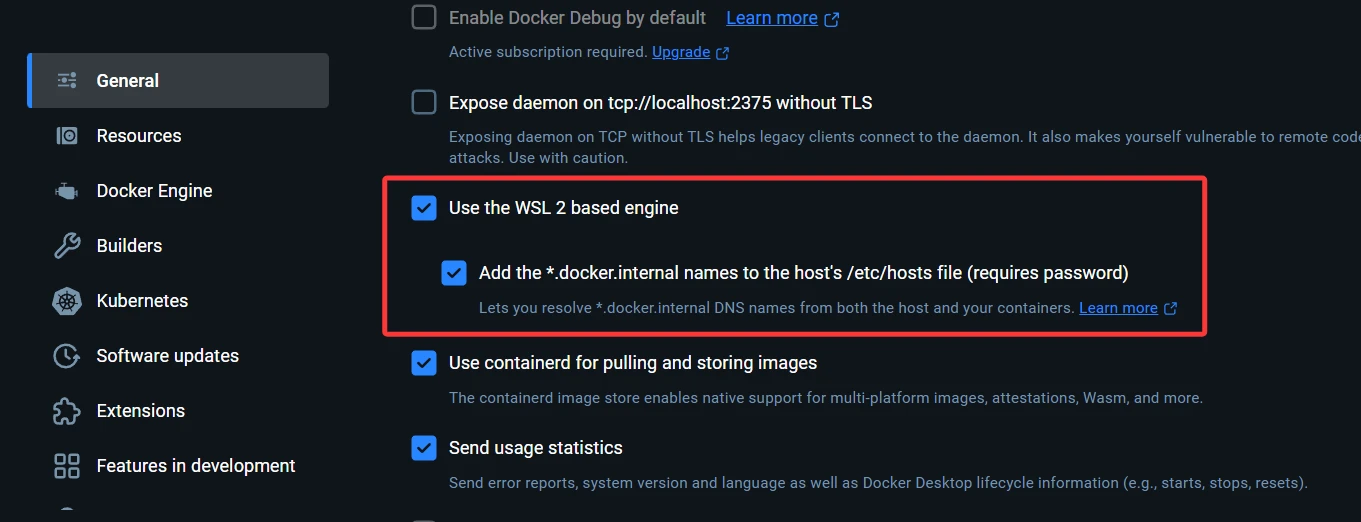Screen dimensions: 1361x522
Task: Click external-link icon next to Upgrade
Action: point(722,53)
